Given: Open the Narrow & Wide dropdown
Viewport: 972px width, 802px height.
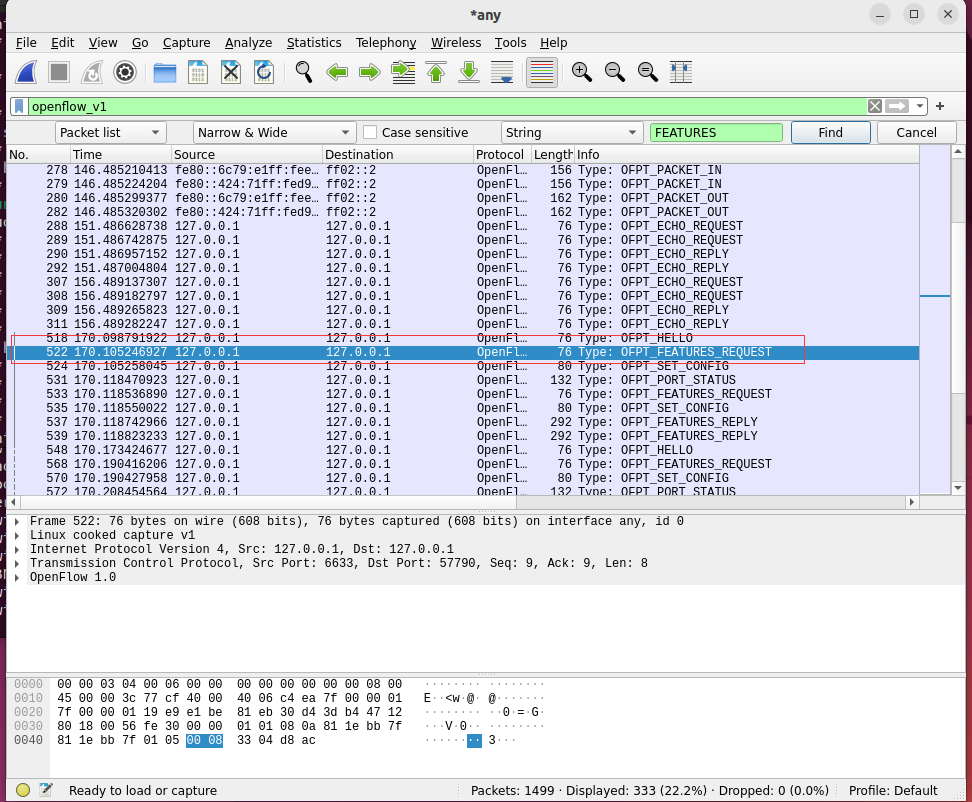Looking at the screenshot, I should coord(274,133).
